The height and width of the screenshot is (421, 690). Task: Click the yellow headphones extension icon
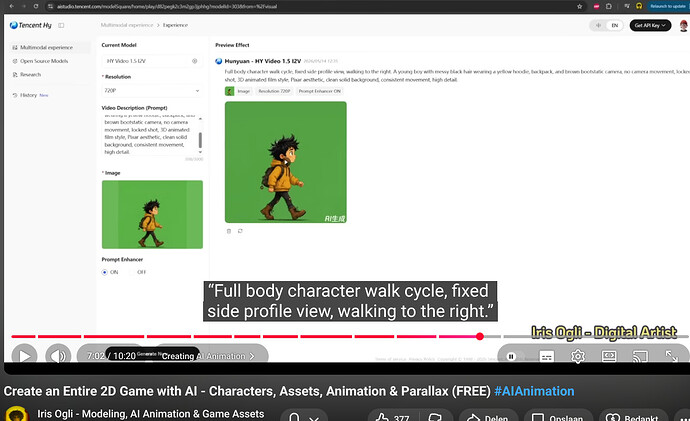pos(639,6)
